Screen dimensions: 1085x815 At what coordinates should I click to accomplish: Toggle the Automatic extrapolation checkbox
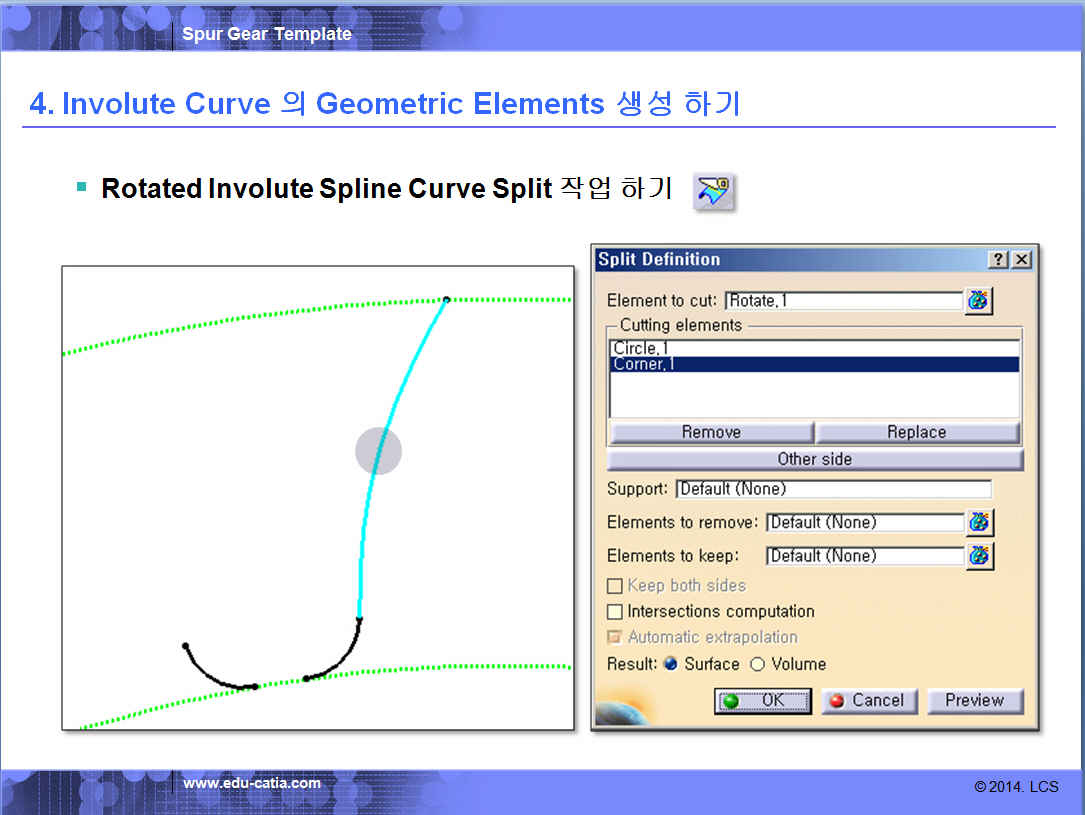(x=615, y=638)
